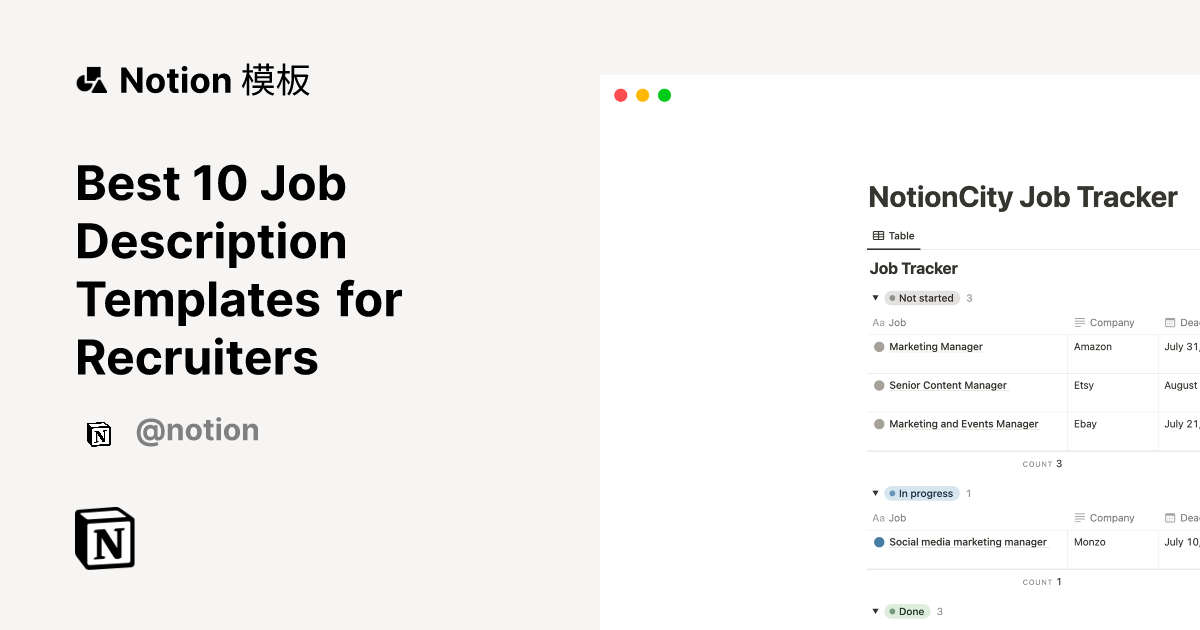Image resolution: width=1200 pixels, height=630 pixels.
Task: Collapse the "Not started" group
Action: tap(875, 297)
